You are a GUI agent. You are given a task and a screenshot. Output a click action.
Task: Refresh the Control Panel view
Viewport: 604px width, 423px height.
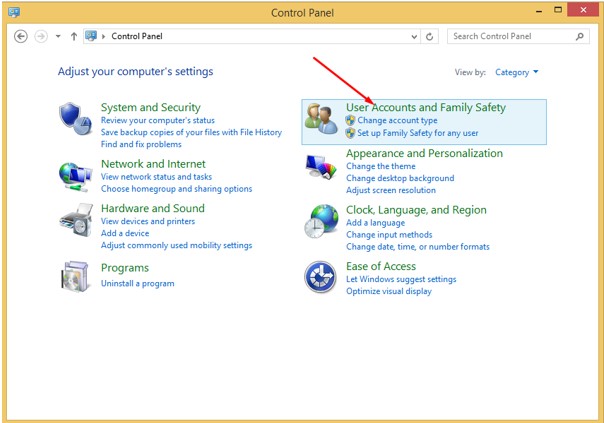(430, 37)
